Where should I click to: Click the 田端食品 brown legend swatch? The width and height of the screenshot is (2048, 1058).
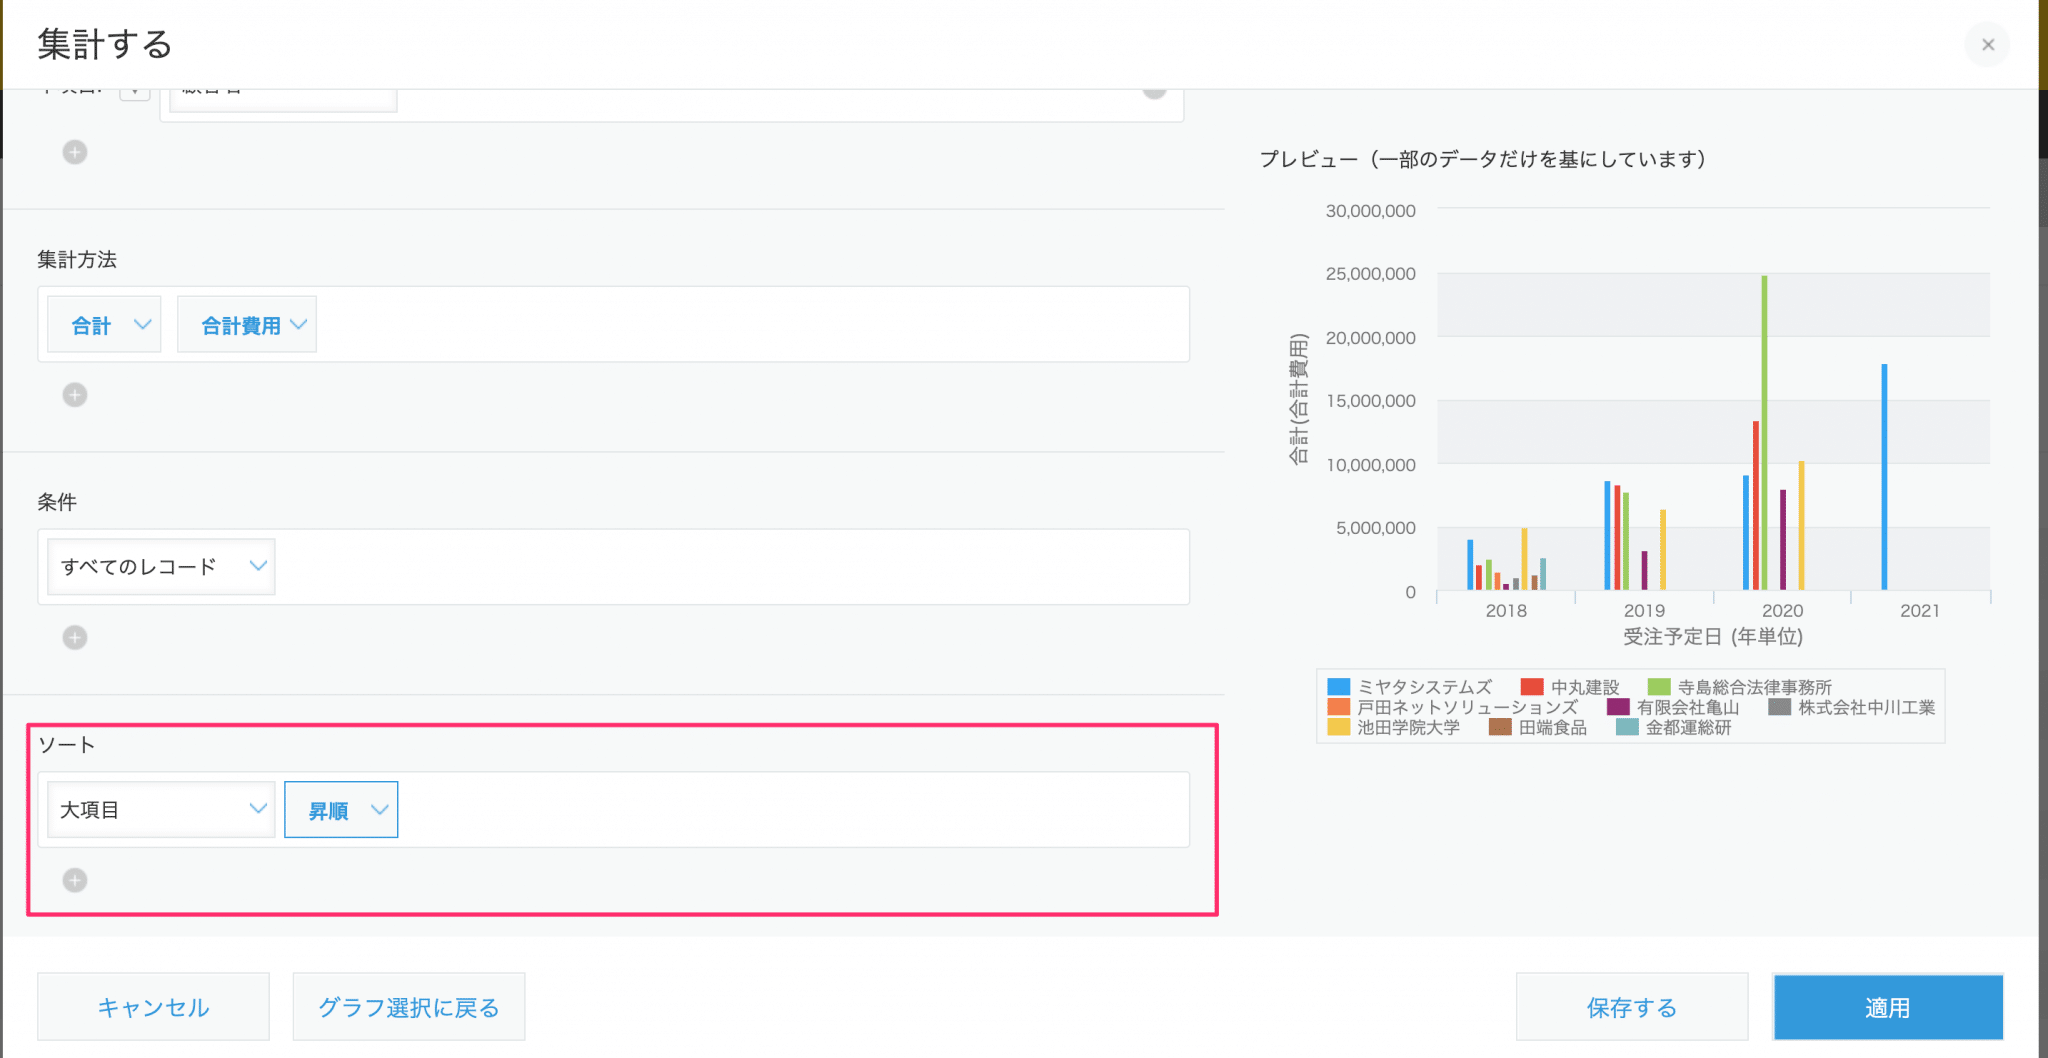coord(1500,727)
